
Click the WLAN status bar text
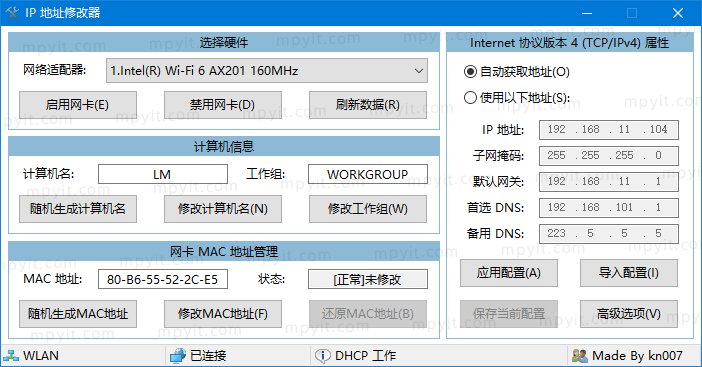coord(41,356)
